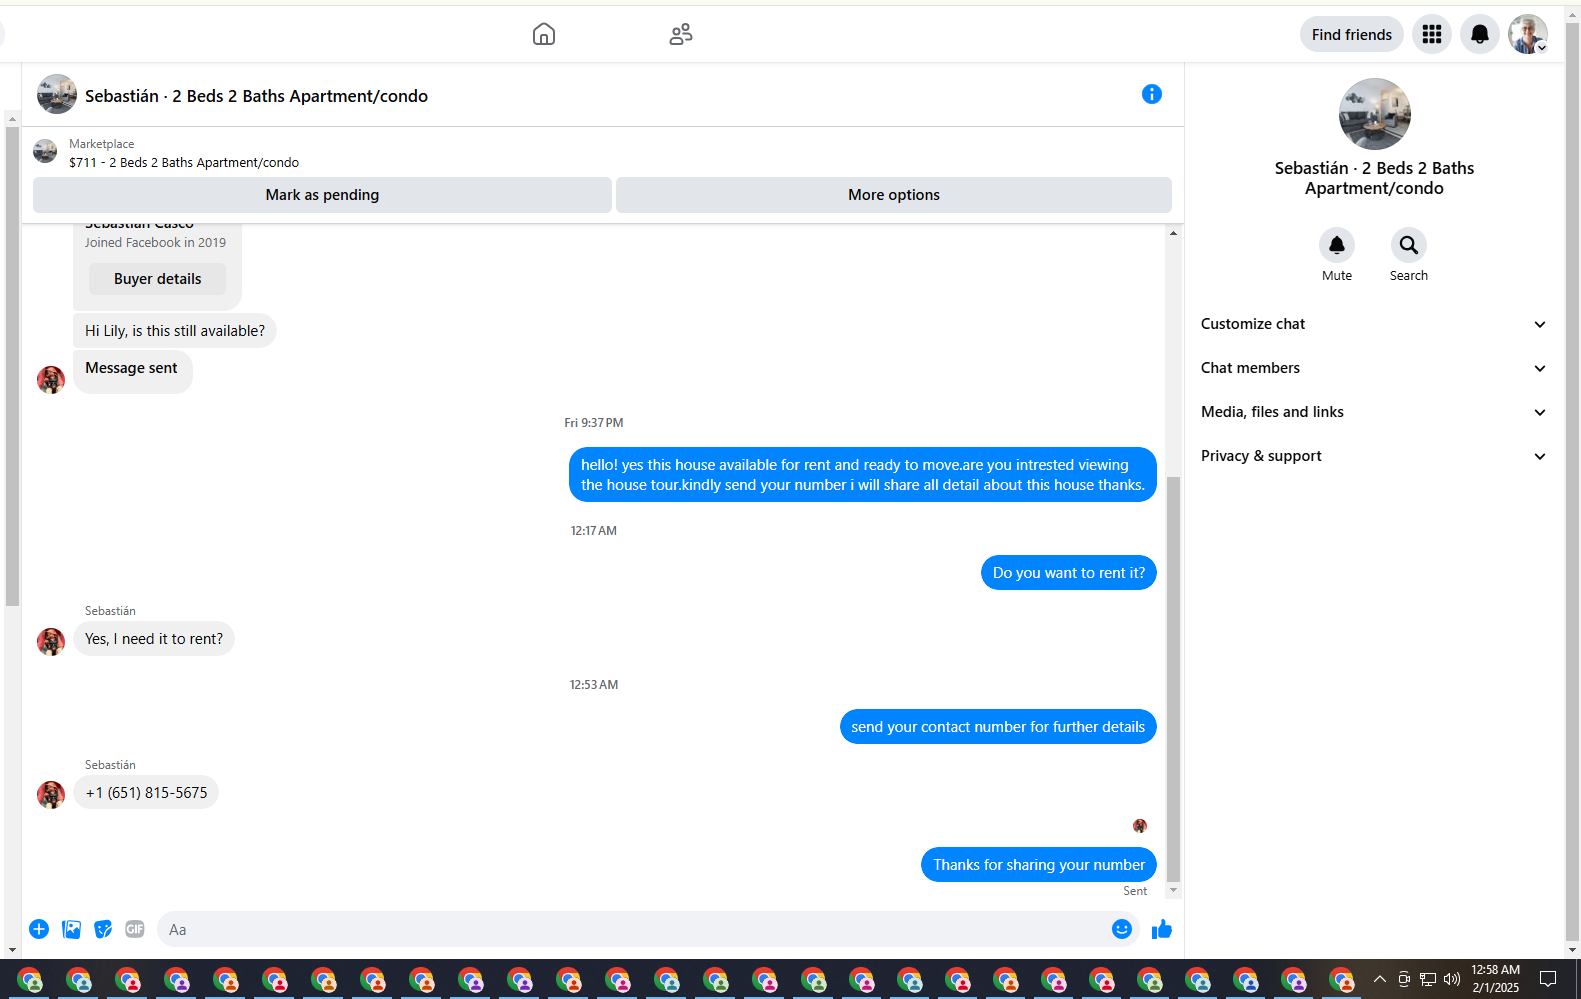Open the account profile picture menu

(1528, 35)
